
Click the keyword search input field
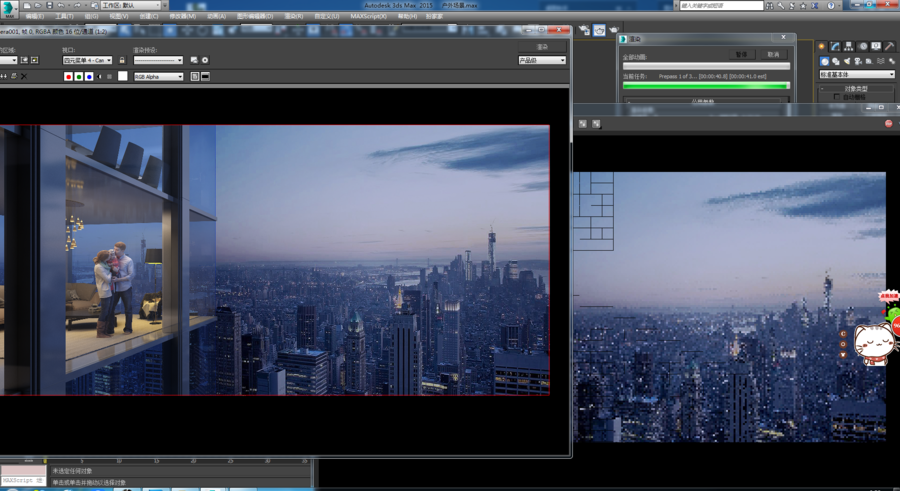tap(721, 5)
